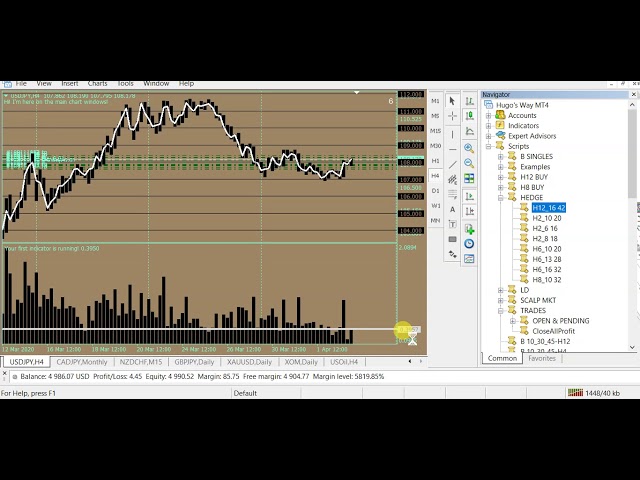640x480 pixels.
Task: Switch chart to M15 timeframe
Action: (x=435, y=131)
